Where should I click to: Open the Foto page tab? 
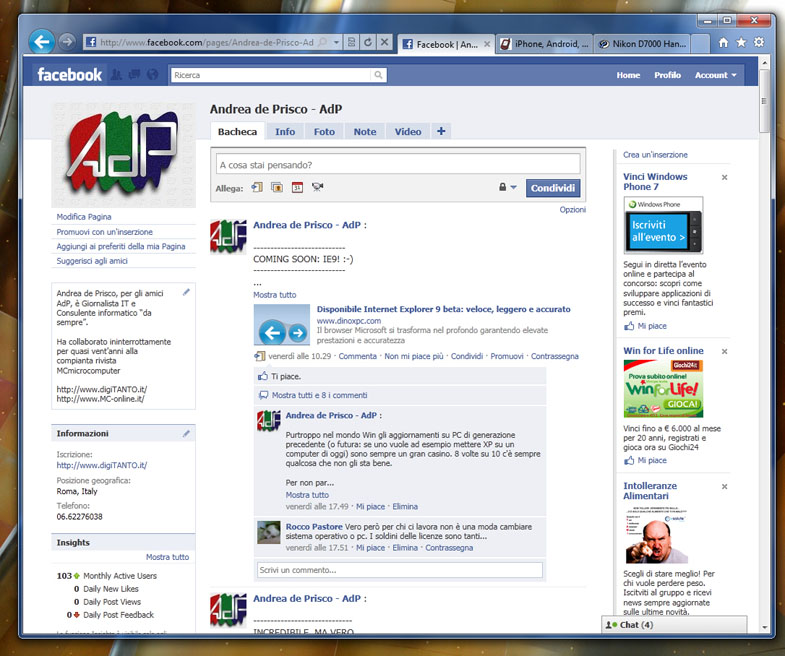pyautogui.click(x=324, y=132)
